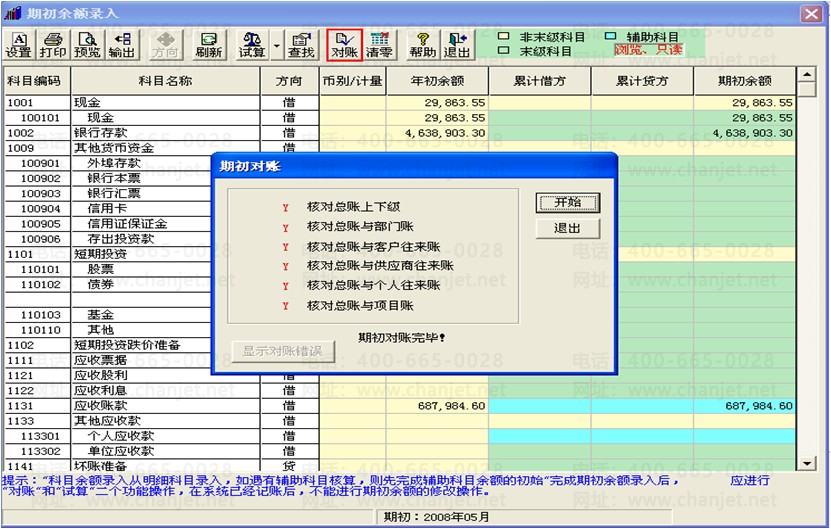Click the scrollbar down arrow

pyautogui.click(x=807, y=463)
